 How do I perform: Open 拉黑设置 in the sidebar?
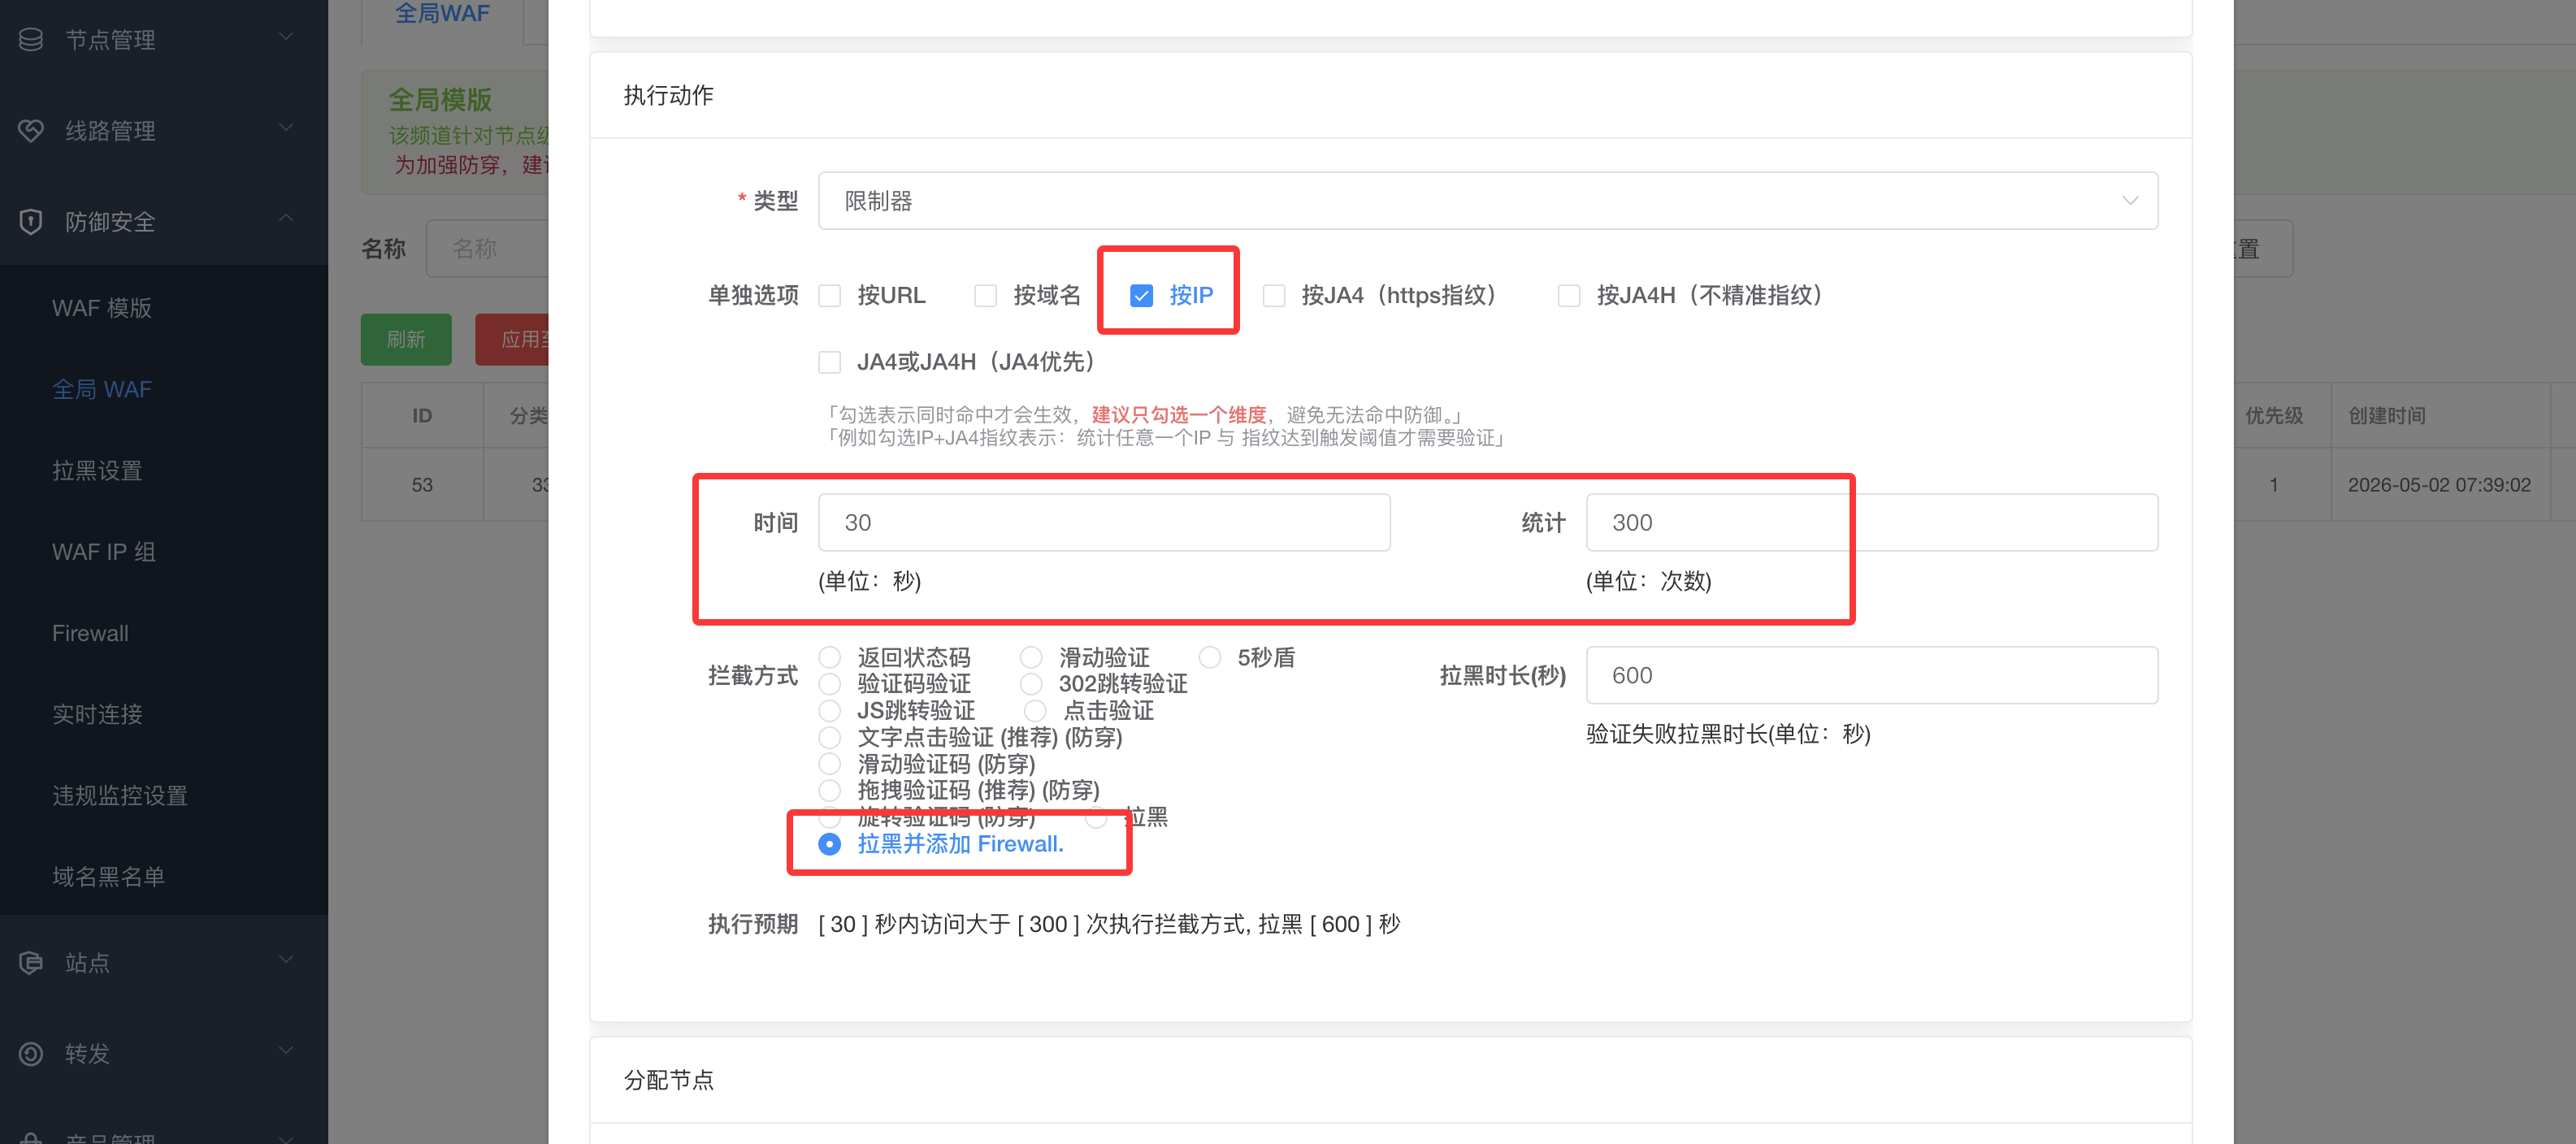pos(97,470)
